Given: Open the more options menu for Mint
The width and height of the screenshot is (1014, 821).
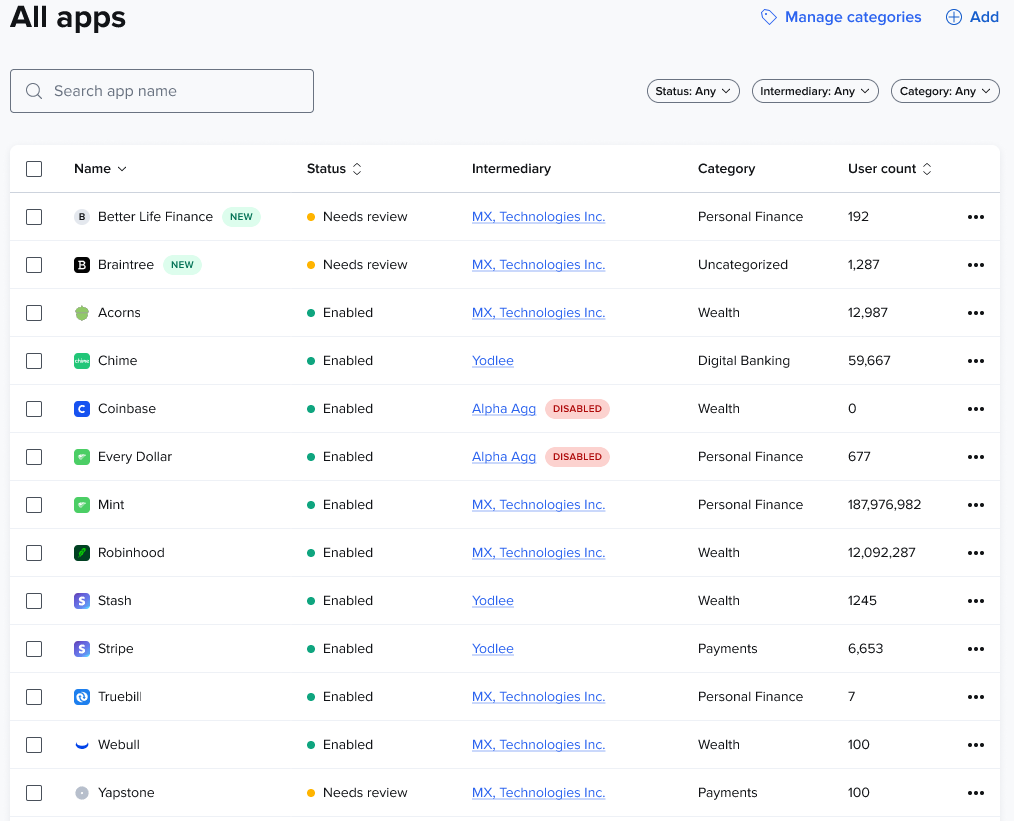Looking at the screenshot, I should pos(975,505).
